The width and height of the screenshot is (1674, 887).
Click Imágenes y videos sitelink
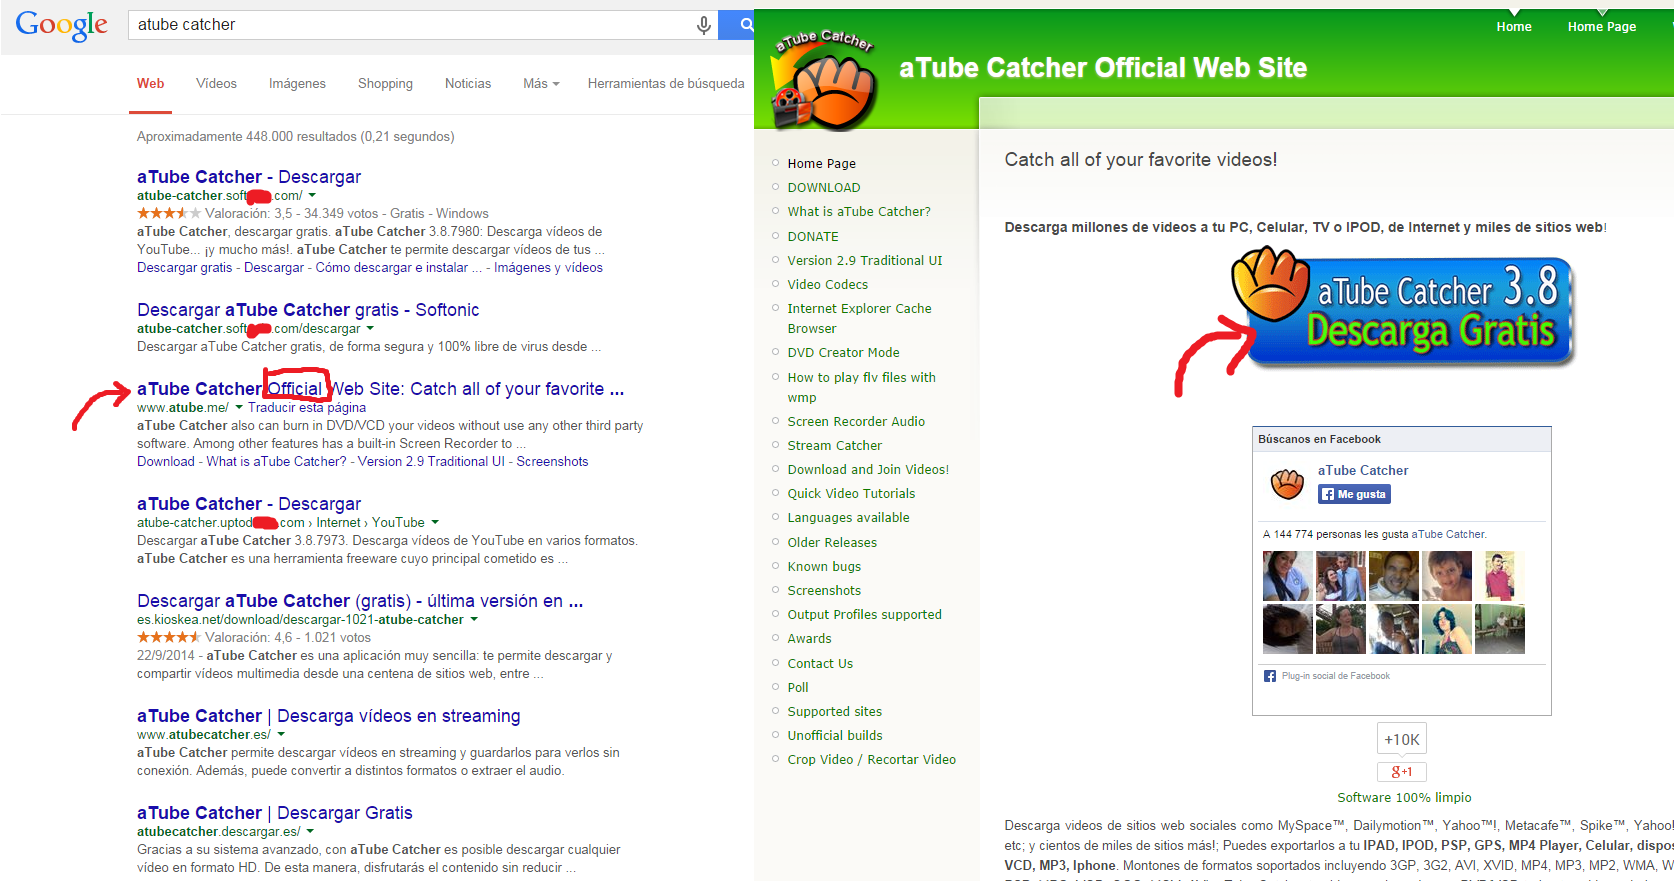point(548,268)
